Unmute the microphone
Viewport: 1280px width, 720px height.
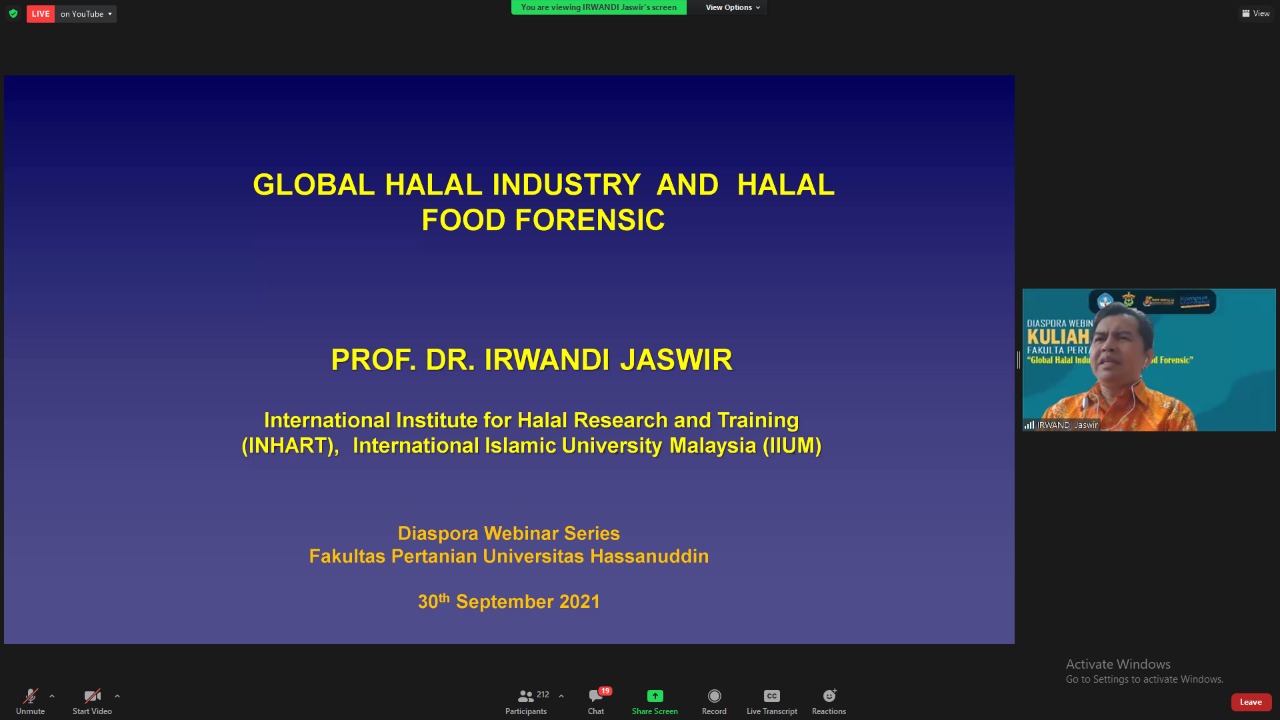coord(30,697)
